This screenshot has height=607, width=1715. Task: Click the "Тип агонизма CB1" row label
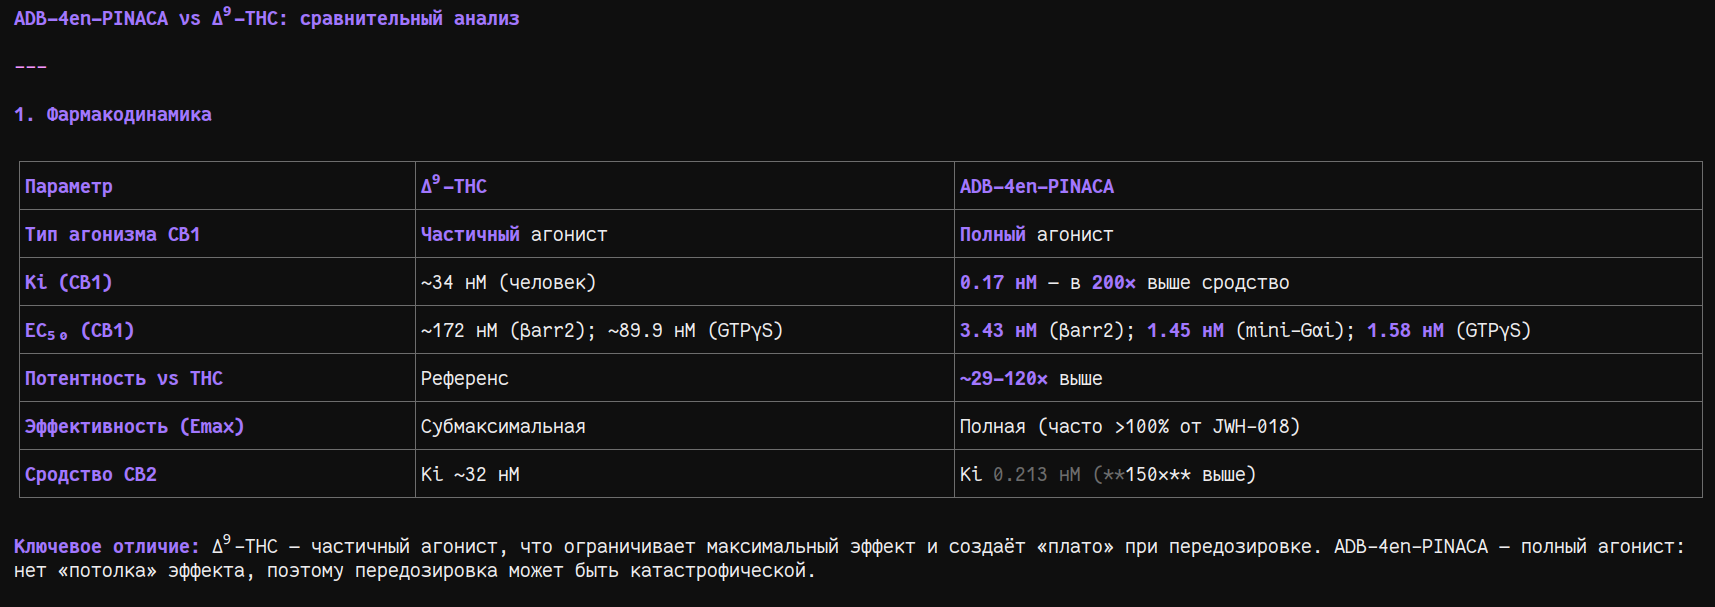112,235
